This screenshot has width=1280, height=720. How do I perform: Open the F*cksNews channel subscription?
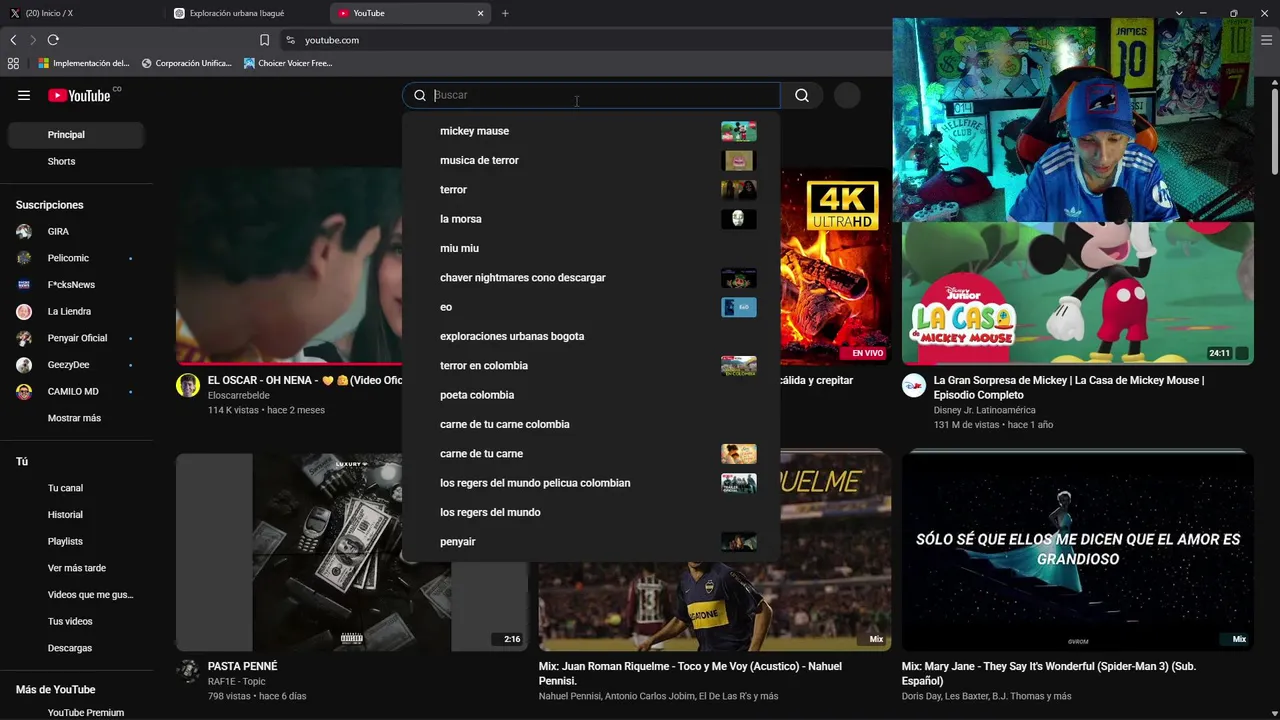coord(76,285)
